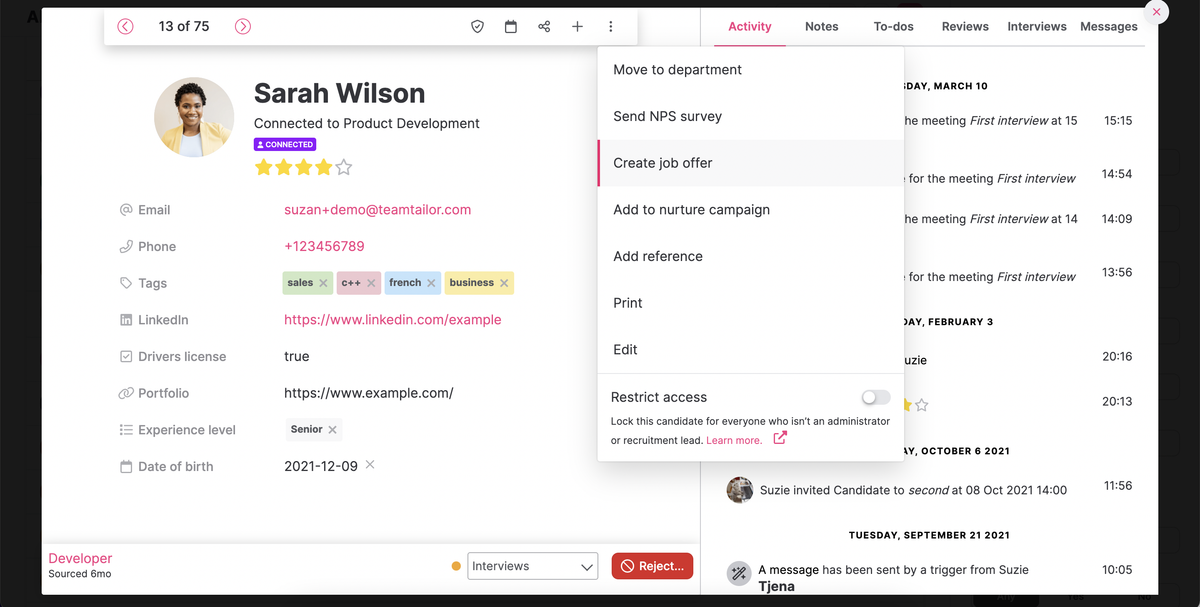
Task: Toggle the Restrict access switch
Action: (x=875, y=397)
